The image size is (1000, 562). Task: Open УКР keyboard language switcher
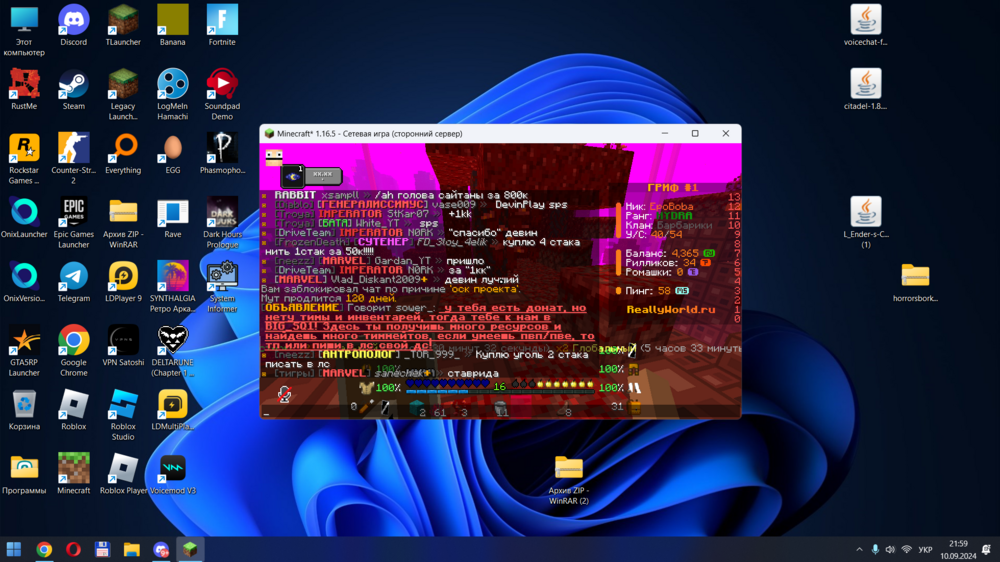[925, 549]
